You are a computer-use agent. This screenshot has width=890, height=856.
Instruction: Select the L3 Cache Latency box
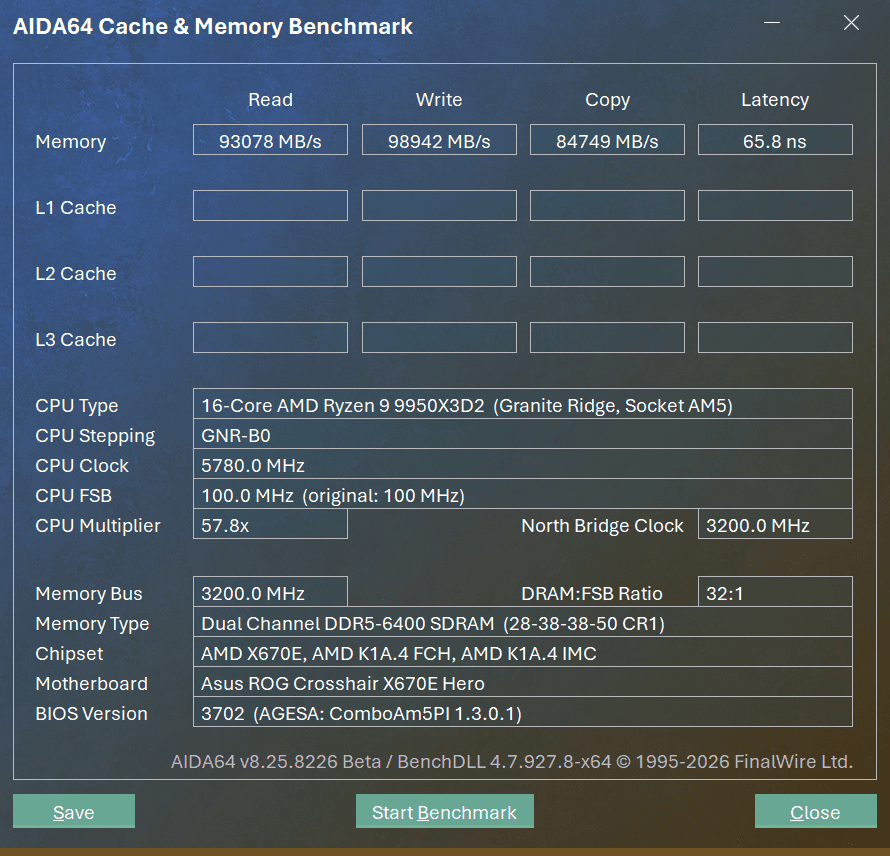(775, 338)
